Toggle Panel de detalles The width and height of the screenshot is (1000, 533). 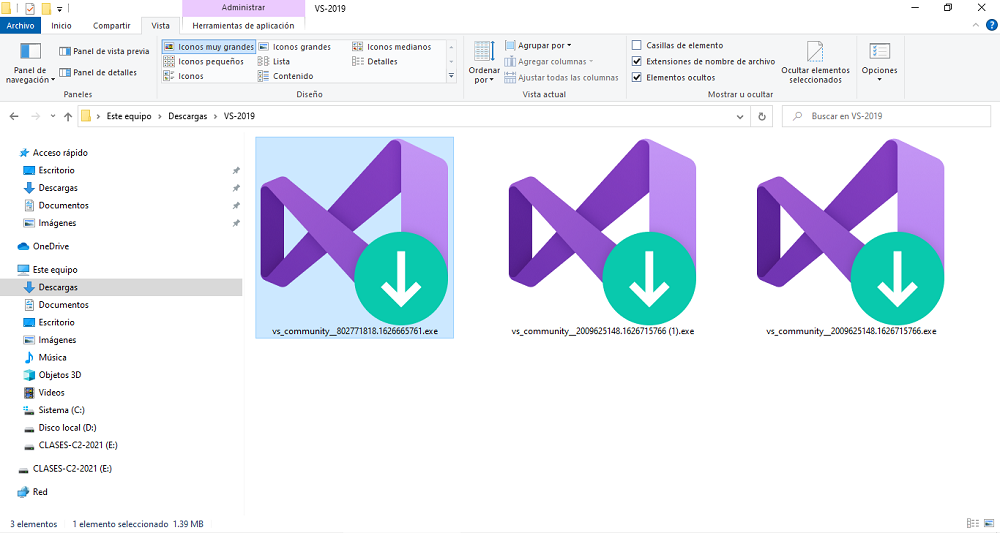point(98,72)
